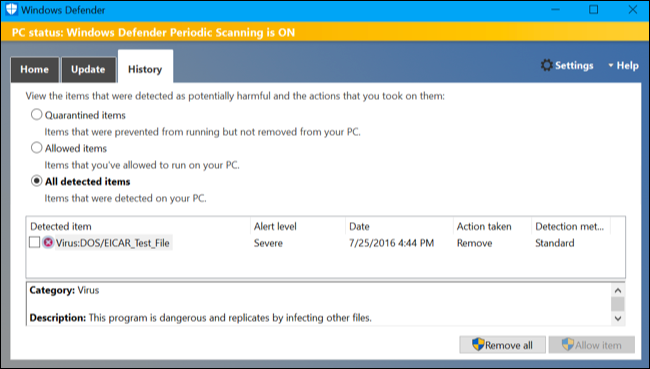Maximize the Windows Defender window
The width and height of the screenshot is (650, 369).
coord(594,10)
